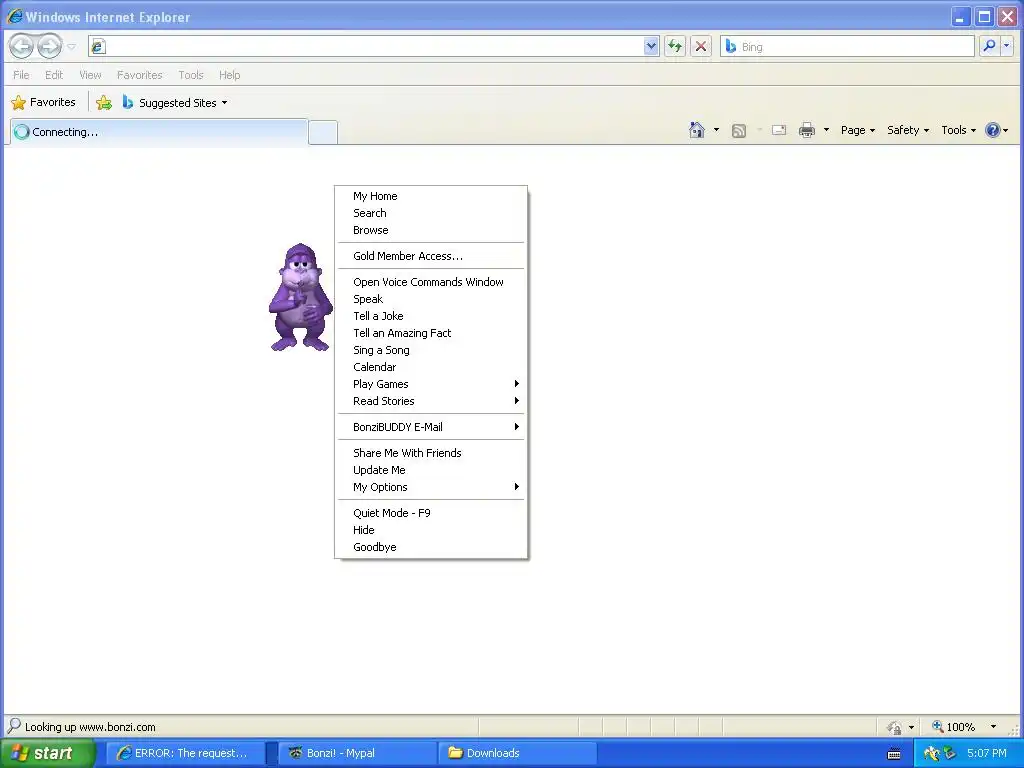Switch to Downloads folder taskbar button
The height and width of the screenshot is (768, 1024).
point(517,753)
